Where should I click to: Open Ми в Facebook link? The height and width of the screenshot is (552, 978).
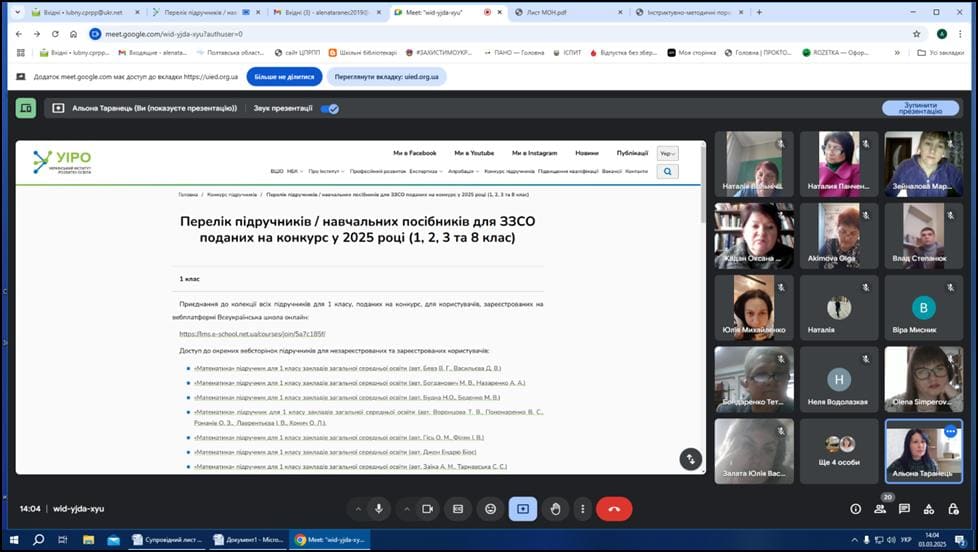click(x=415, y=153)
